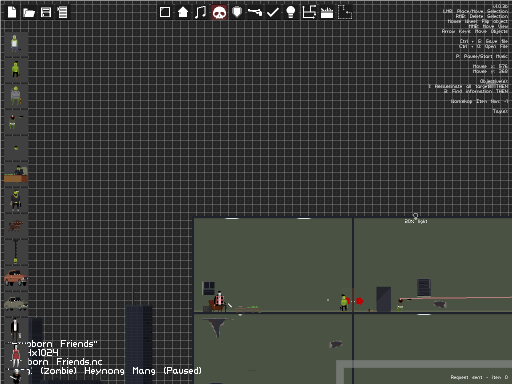Click the red arrow marker by the wall

coord(360,301)
